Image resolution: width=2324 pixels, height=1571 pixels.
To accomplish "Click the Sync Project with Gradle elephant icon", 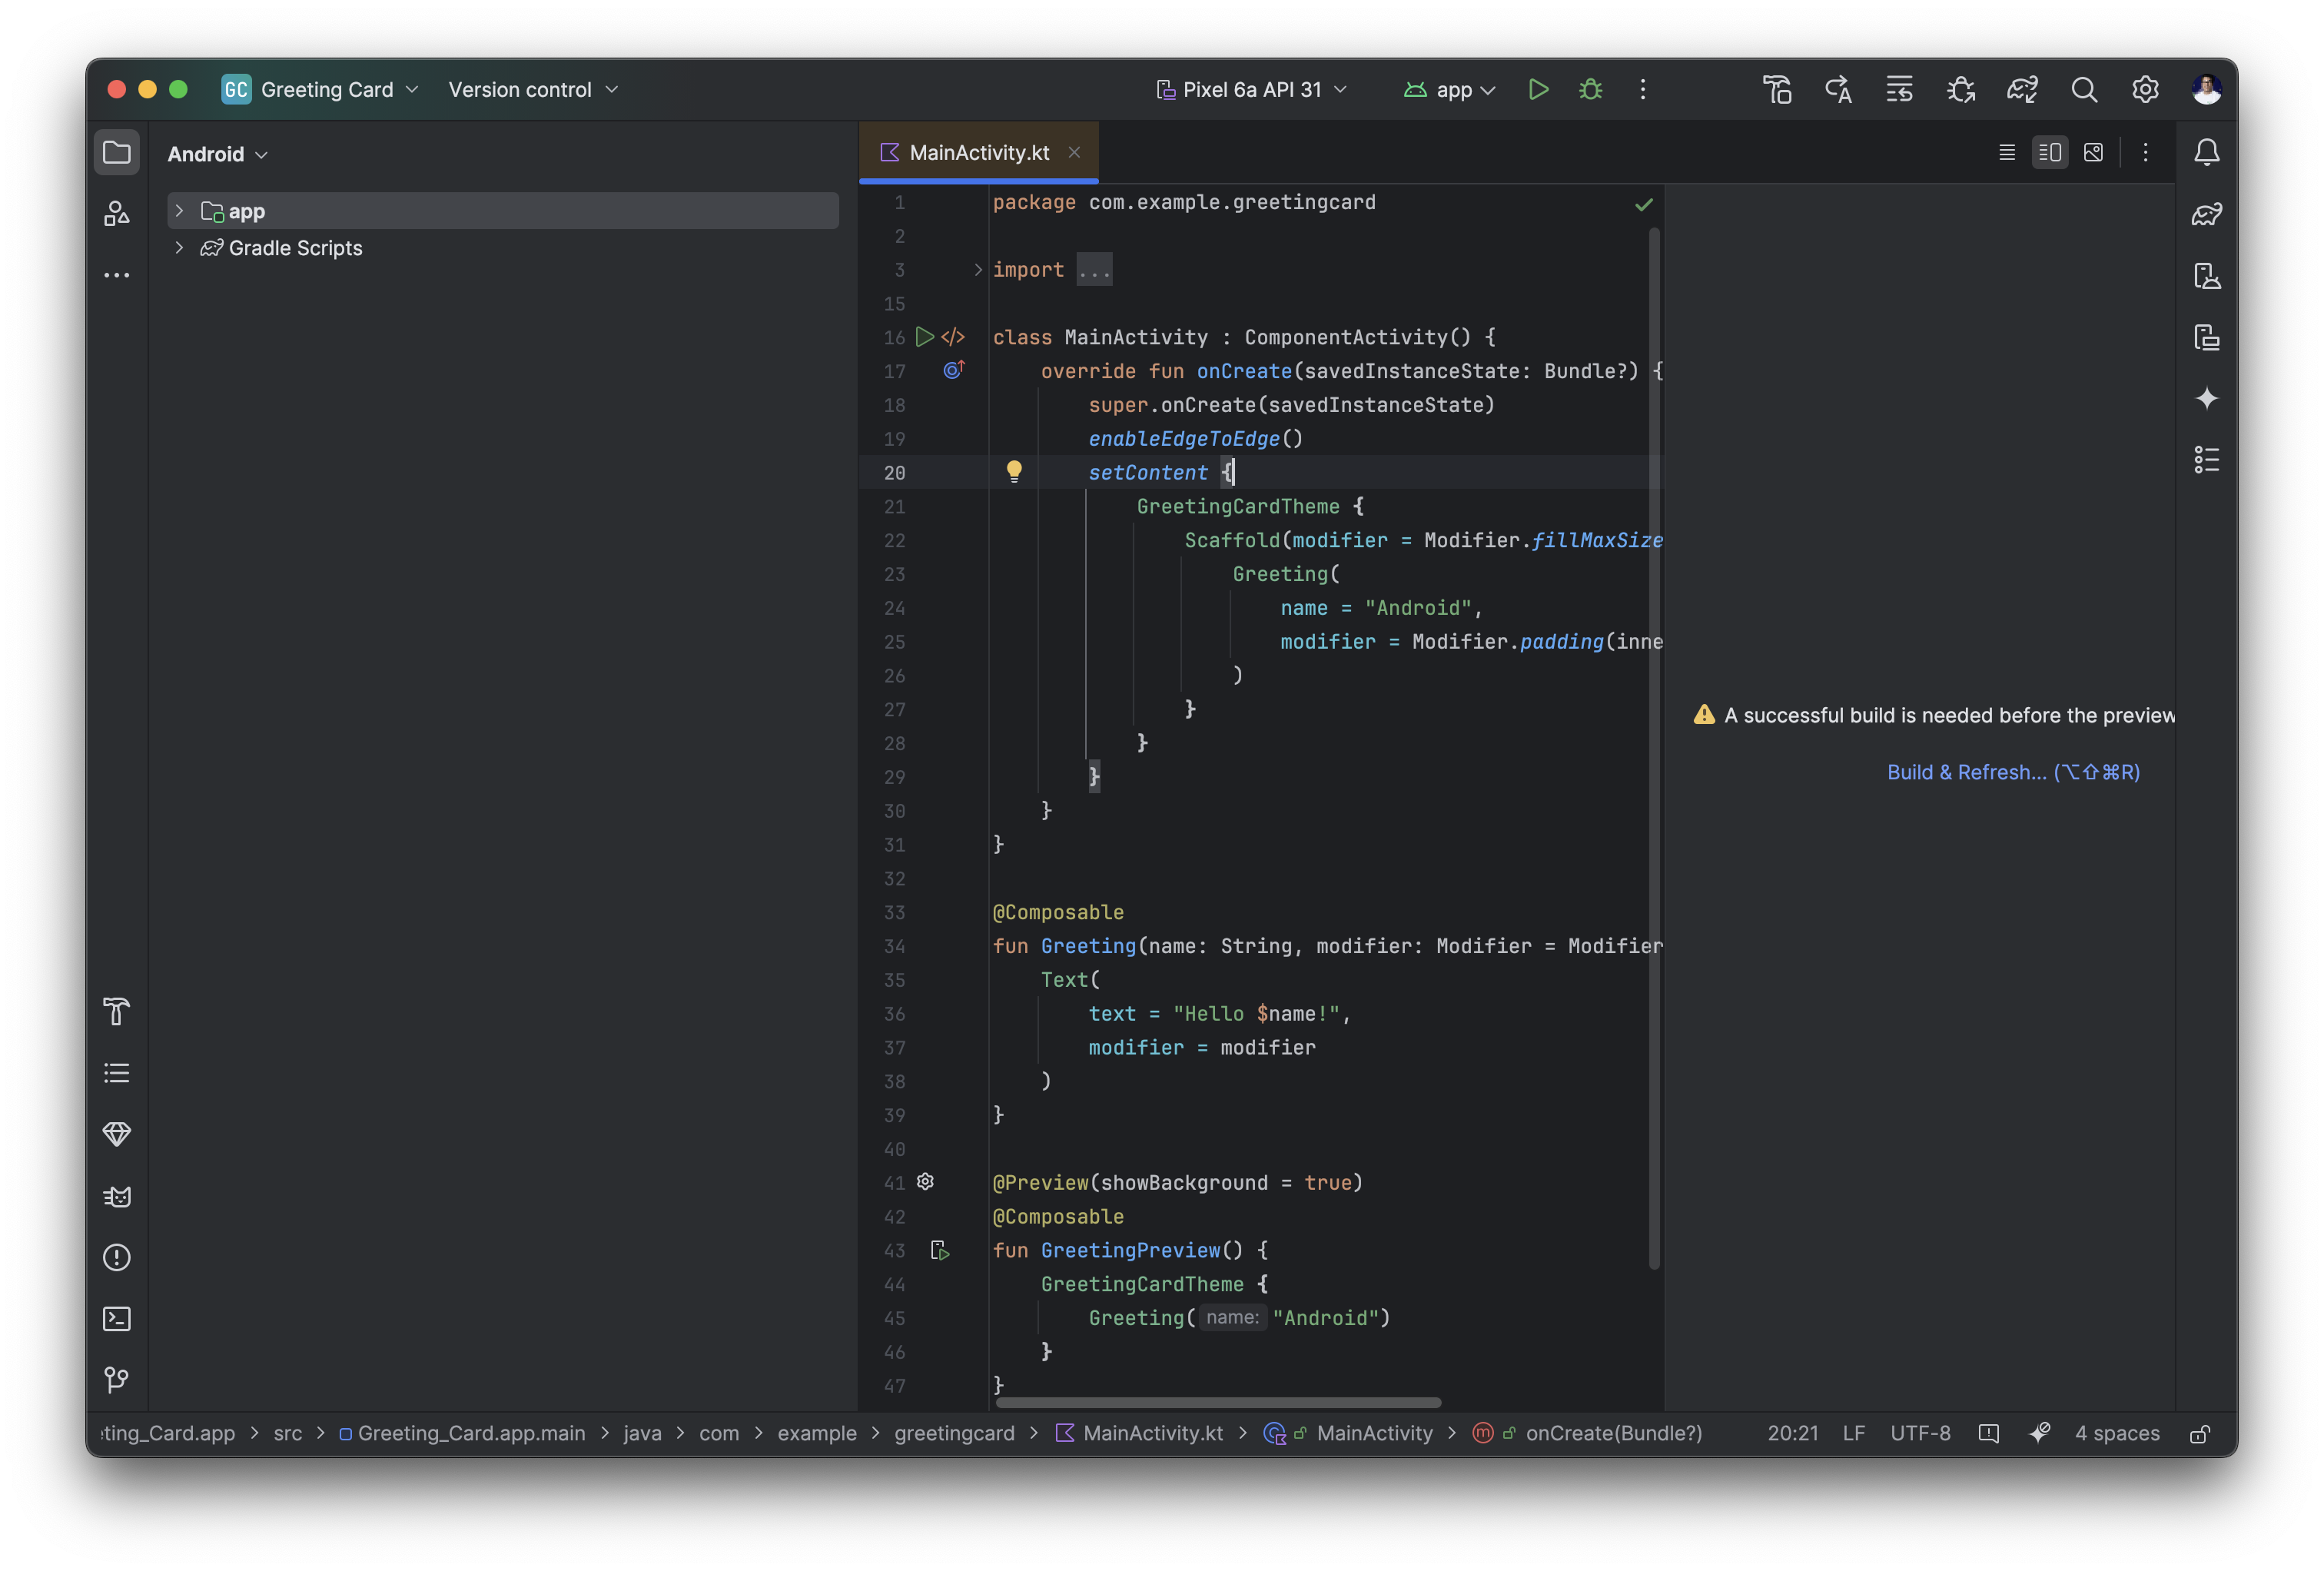I will pyautogui.click(x=2022, y=90).
